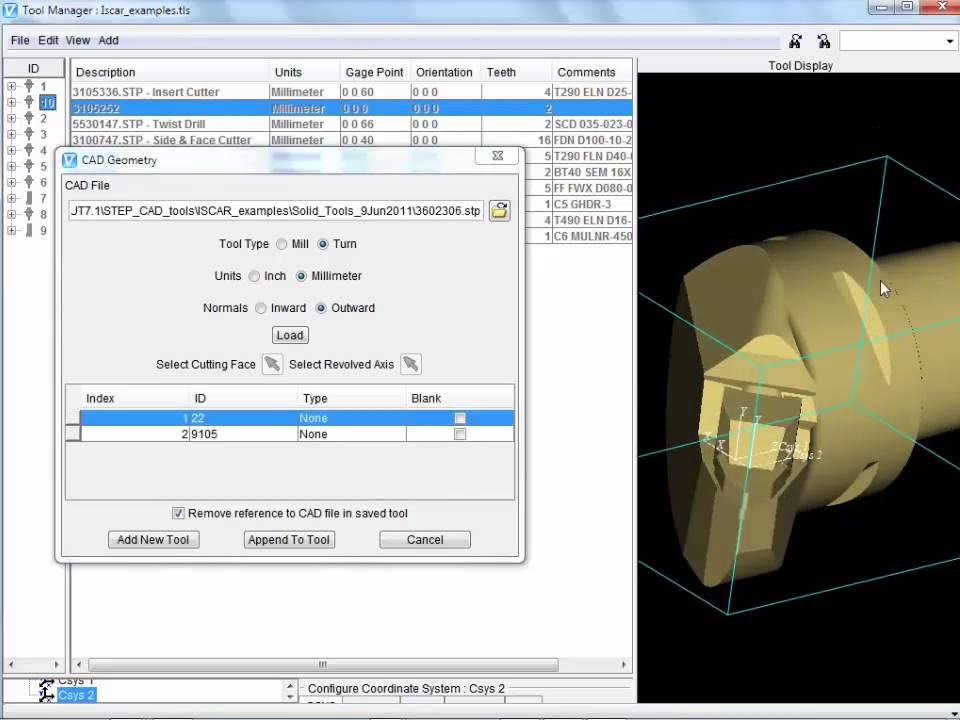Cancel the CAD Geometry dialog
The image size is (960, 720).
(425, 539)
